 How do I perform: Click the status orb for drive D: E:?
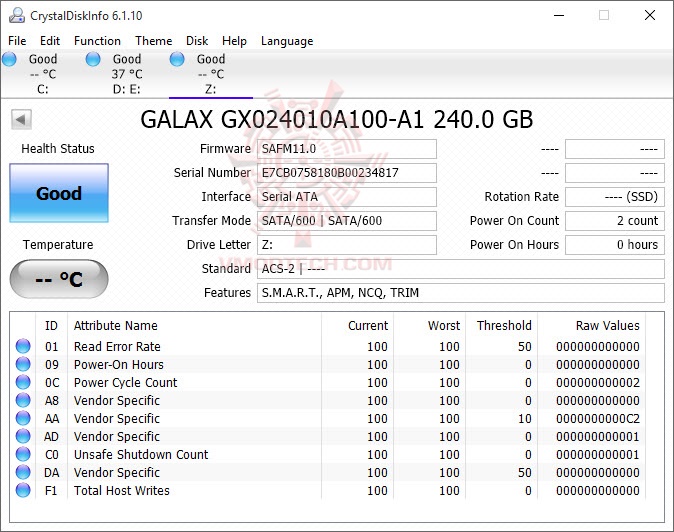point(93,59)
